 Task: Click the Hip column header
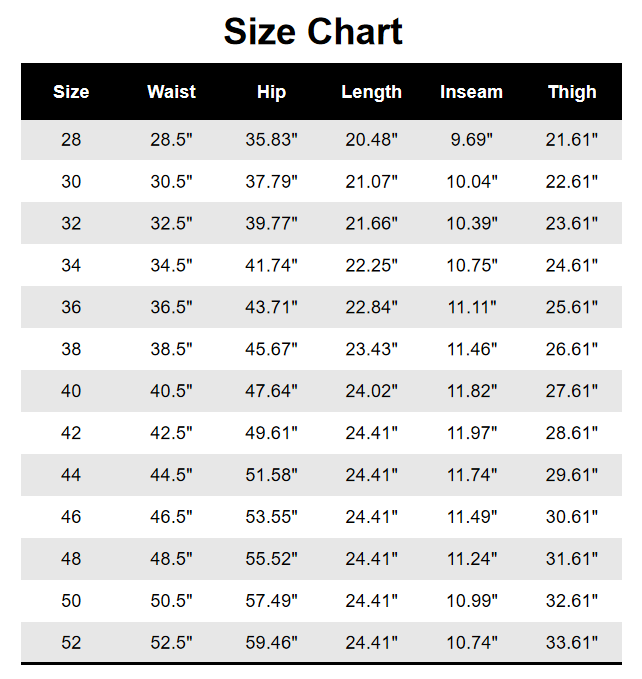coord(271,92)
